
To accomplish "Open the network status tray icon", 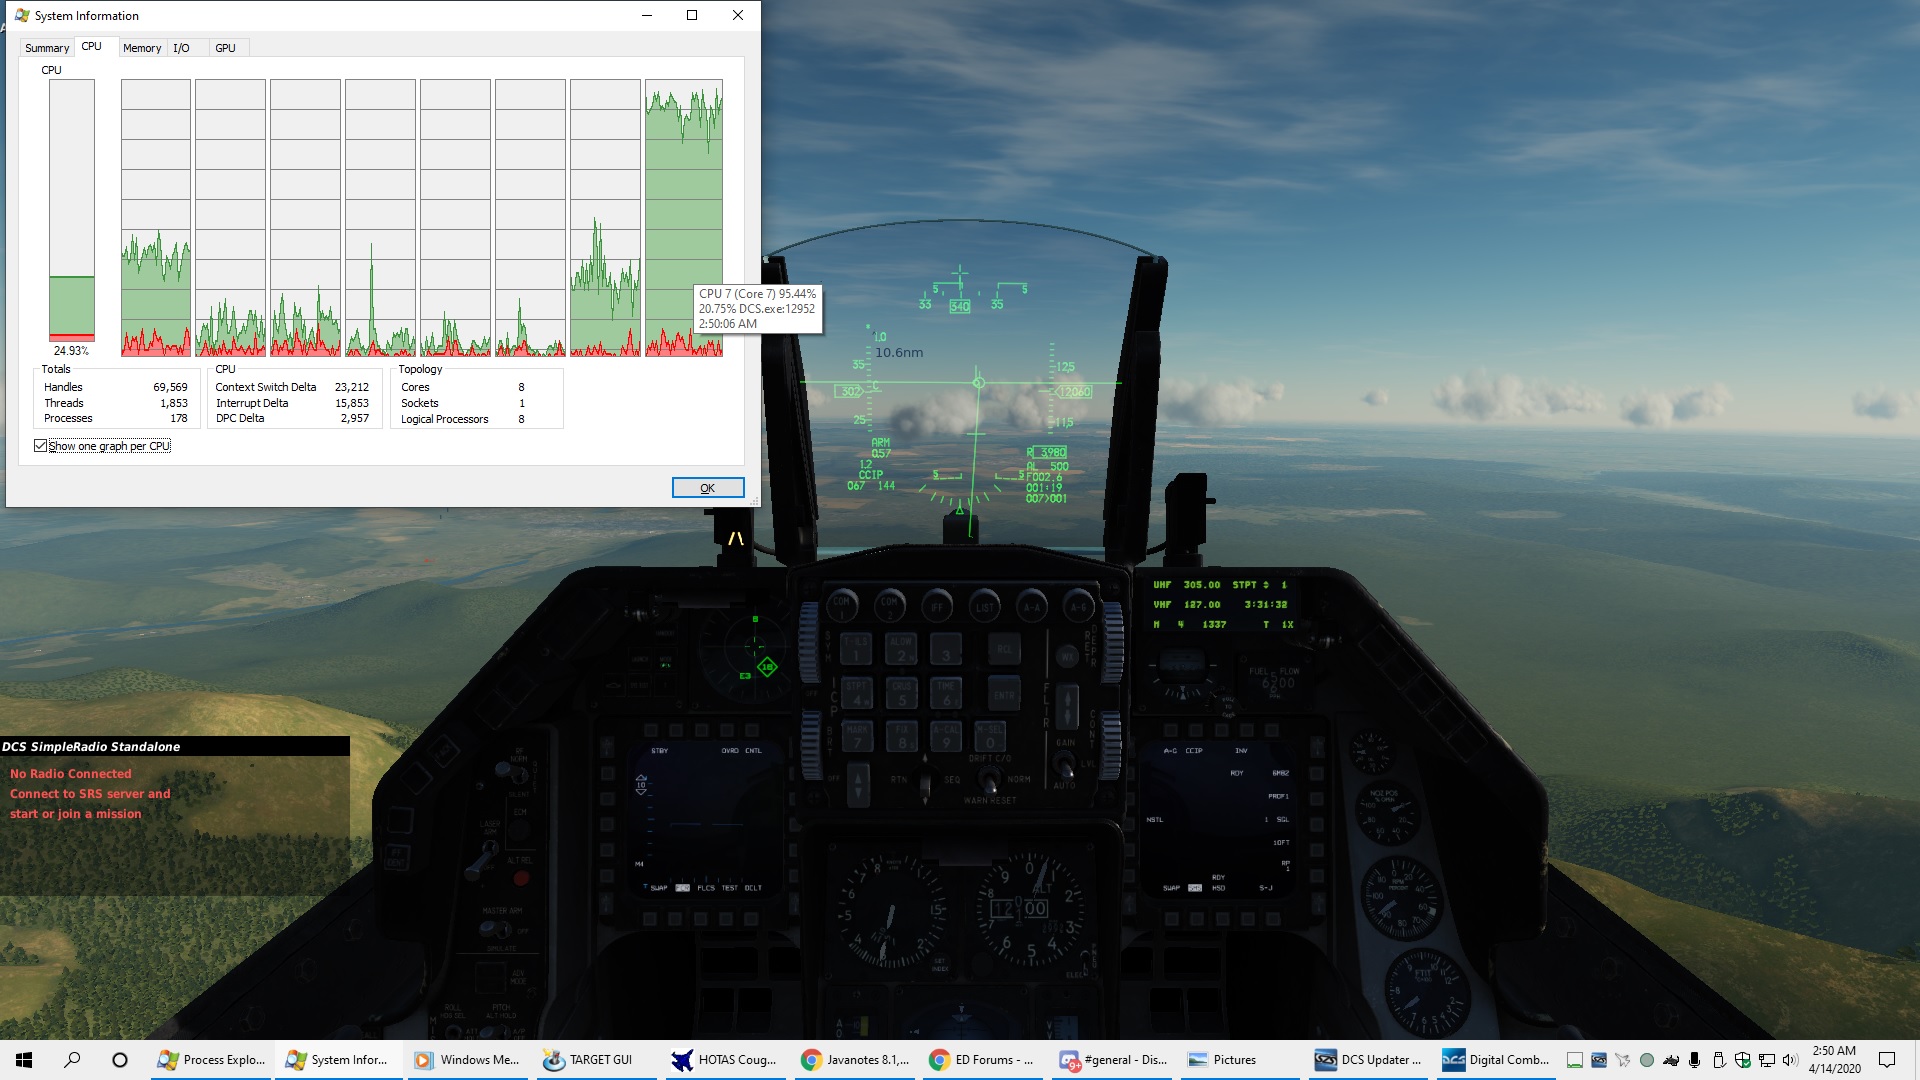I will tap(1767, 1060).
